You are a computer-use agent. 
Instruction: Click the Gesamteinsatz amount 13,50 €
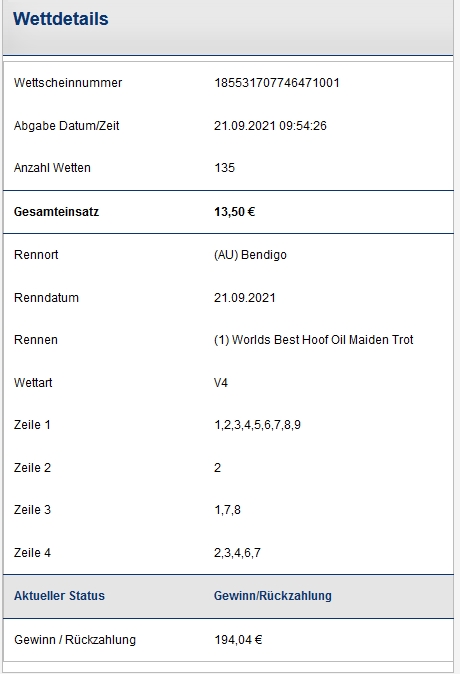234,211
